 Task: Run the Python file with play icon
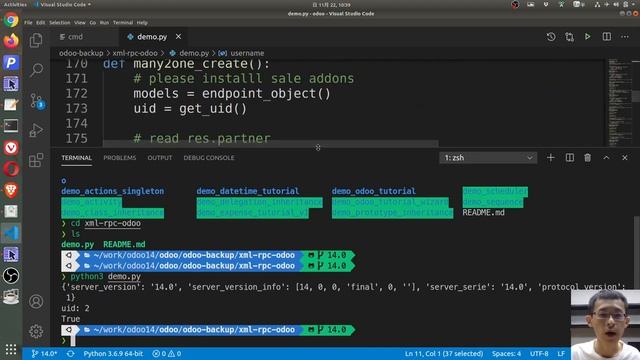tap(588, 37)
